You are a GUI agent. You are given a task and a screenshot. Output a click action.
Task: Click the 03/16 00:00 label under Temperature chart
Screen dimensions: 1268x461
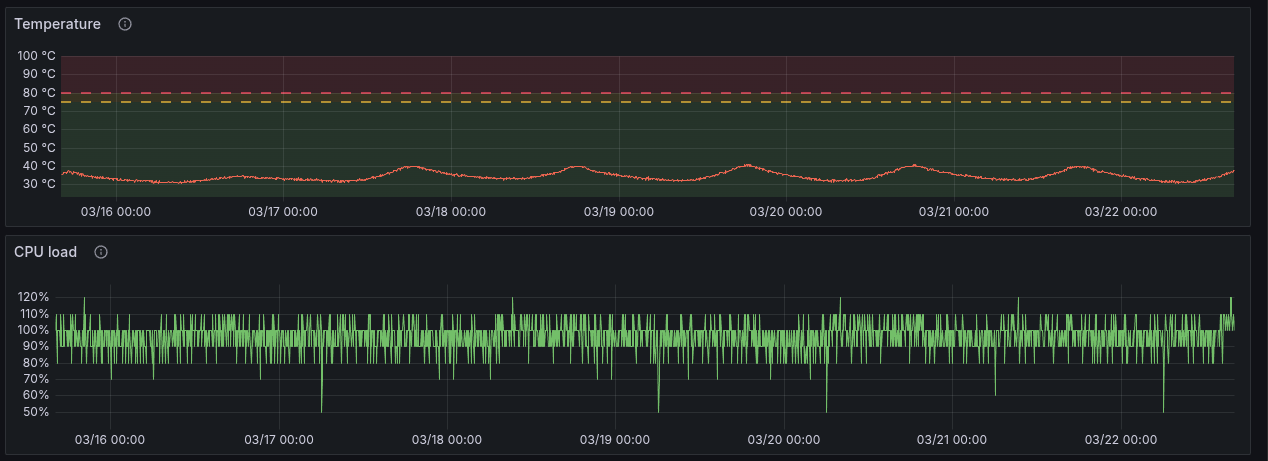point(115,212)
